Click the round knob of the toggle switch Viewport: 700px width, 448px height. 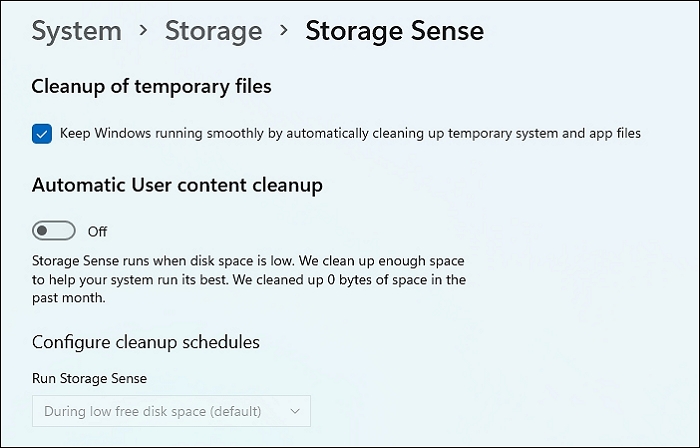point(44,231)
